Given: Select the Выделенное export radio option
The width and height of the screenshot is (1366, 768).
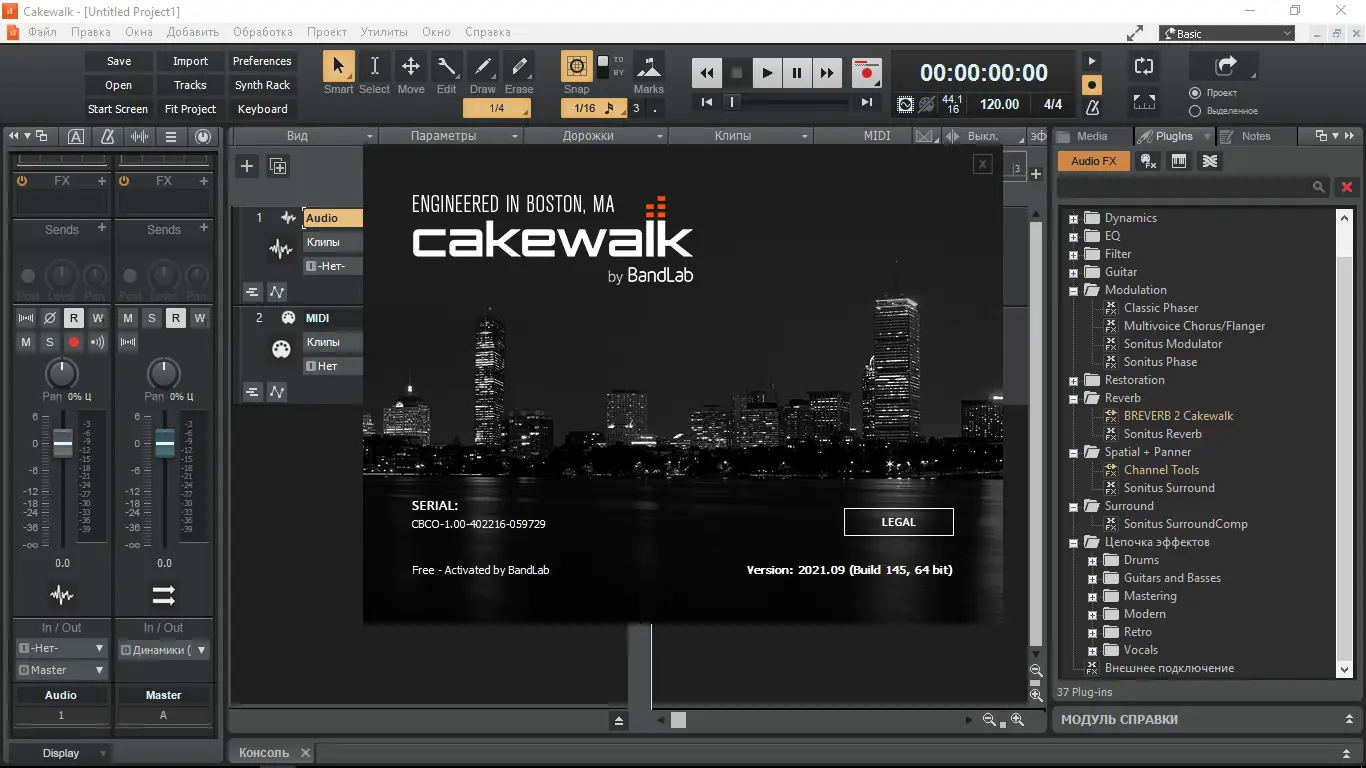Looking at the screenshot, I should pyautogui.click(x=1195, y=110).
